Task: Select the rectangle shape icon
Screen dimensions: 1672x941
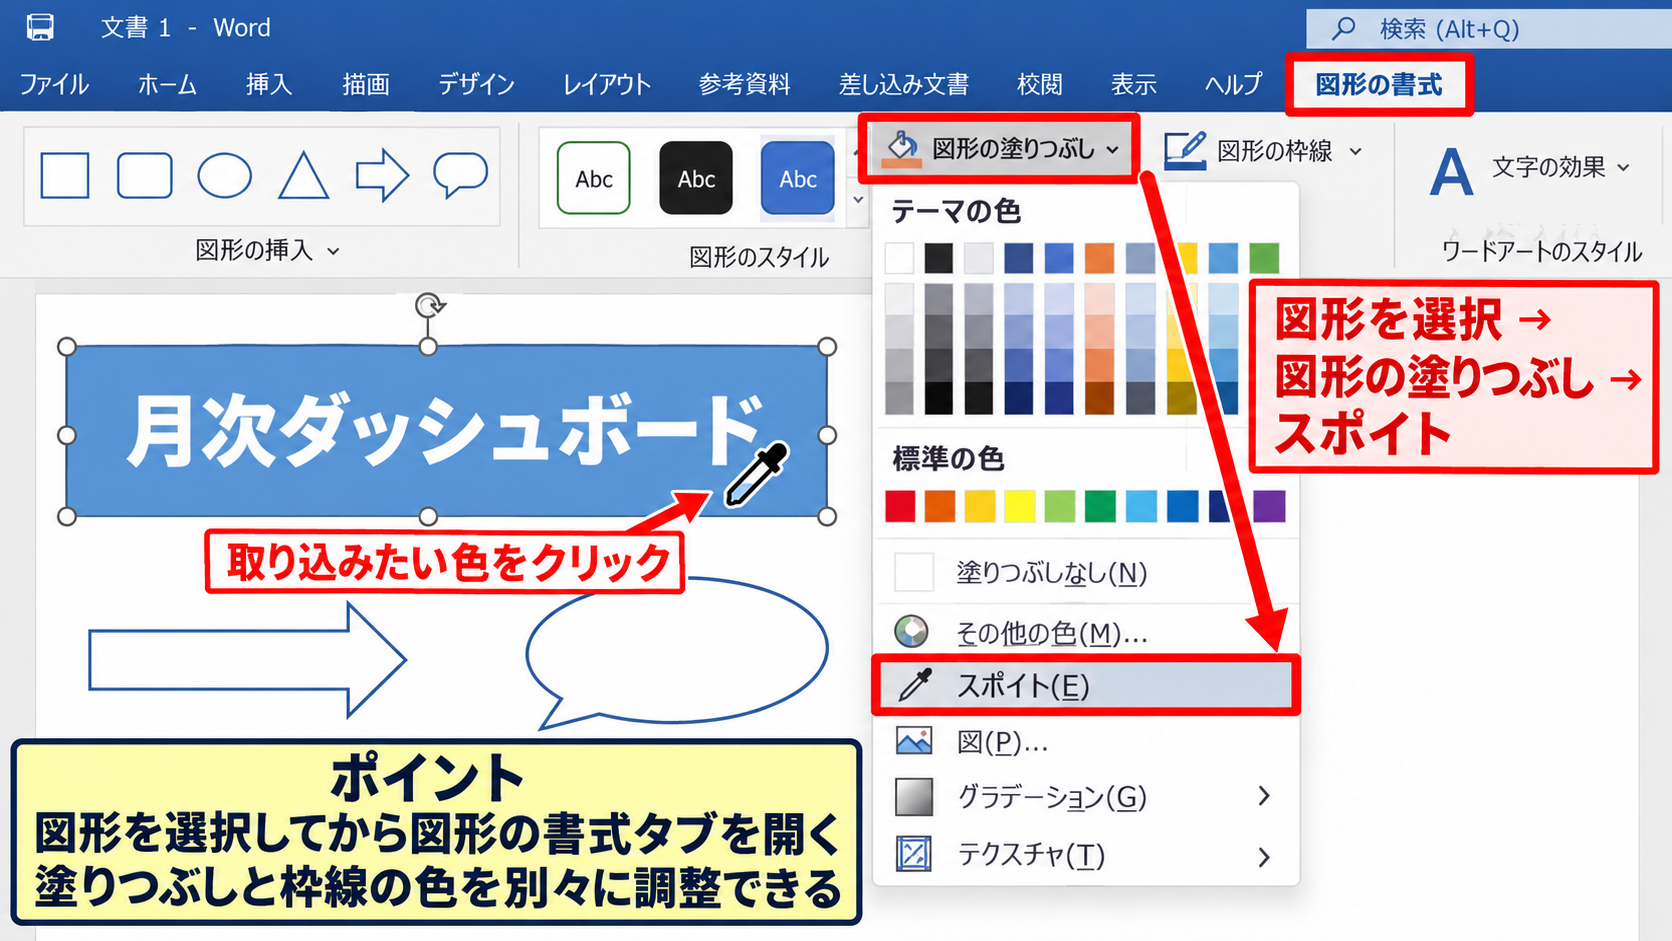Action: [65, 176]
